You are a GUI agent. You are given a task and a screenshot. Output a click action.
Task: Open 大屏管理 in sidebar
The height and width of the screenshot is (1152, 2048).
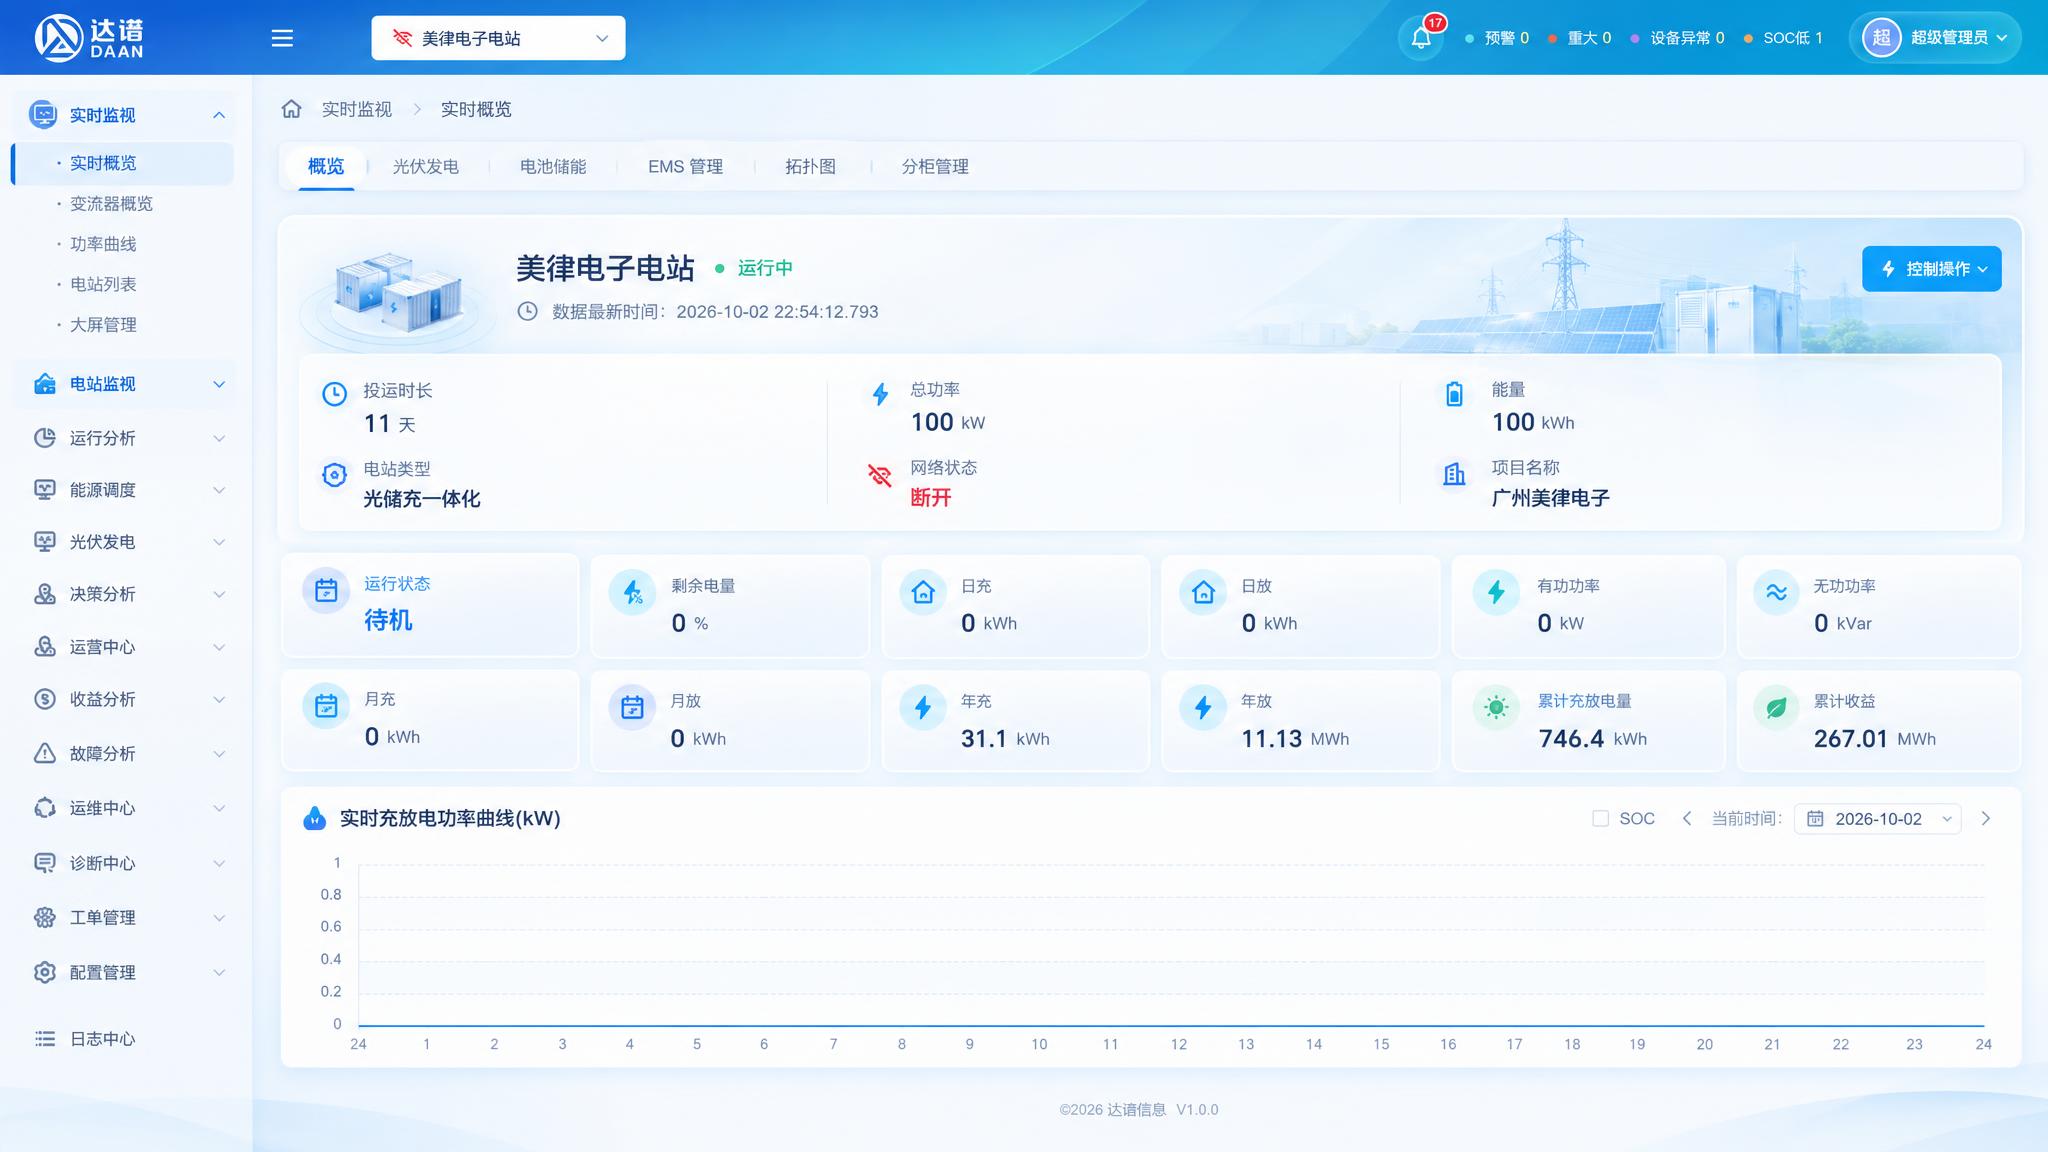click(103, 325)
